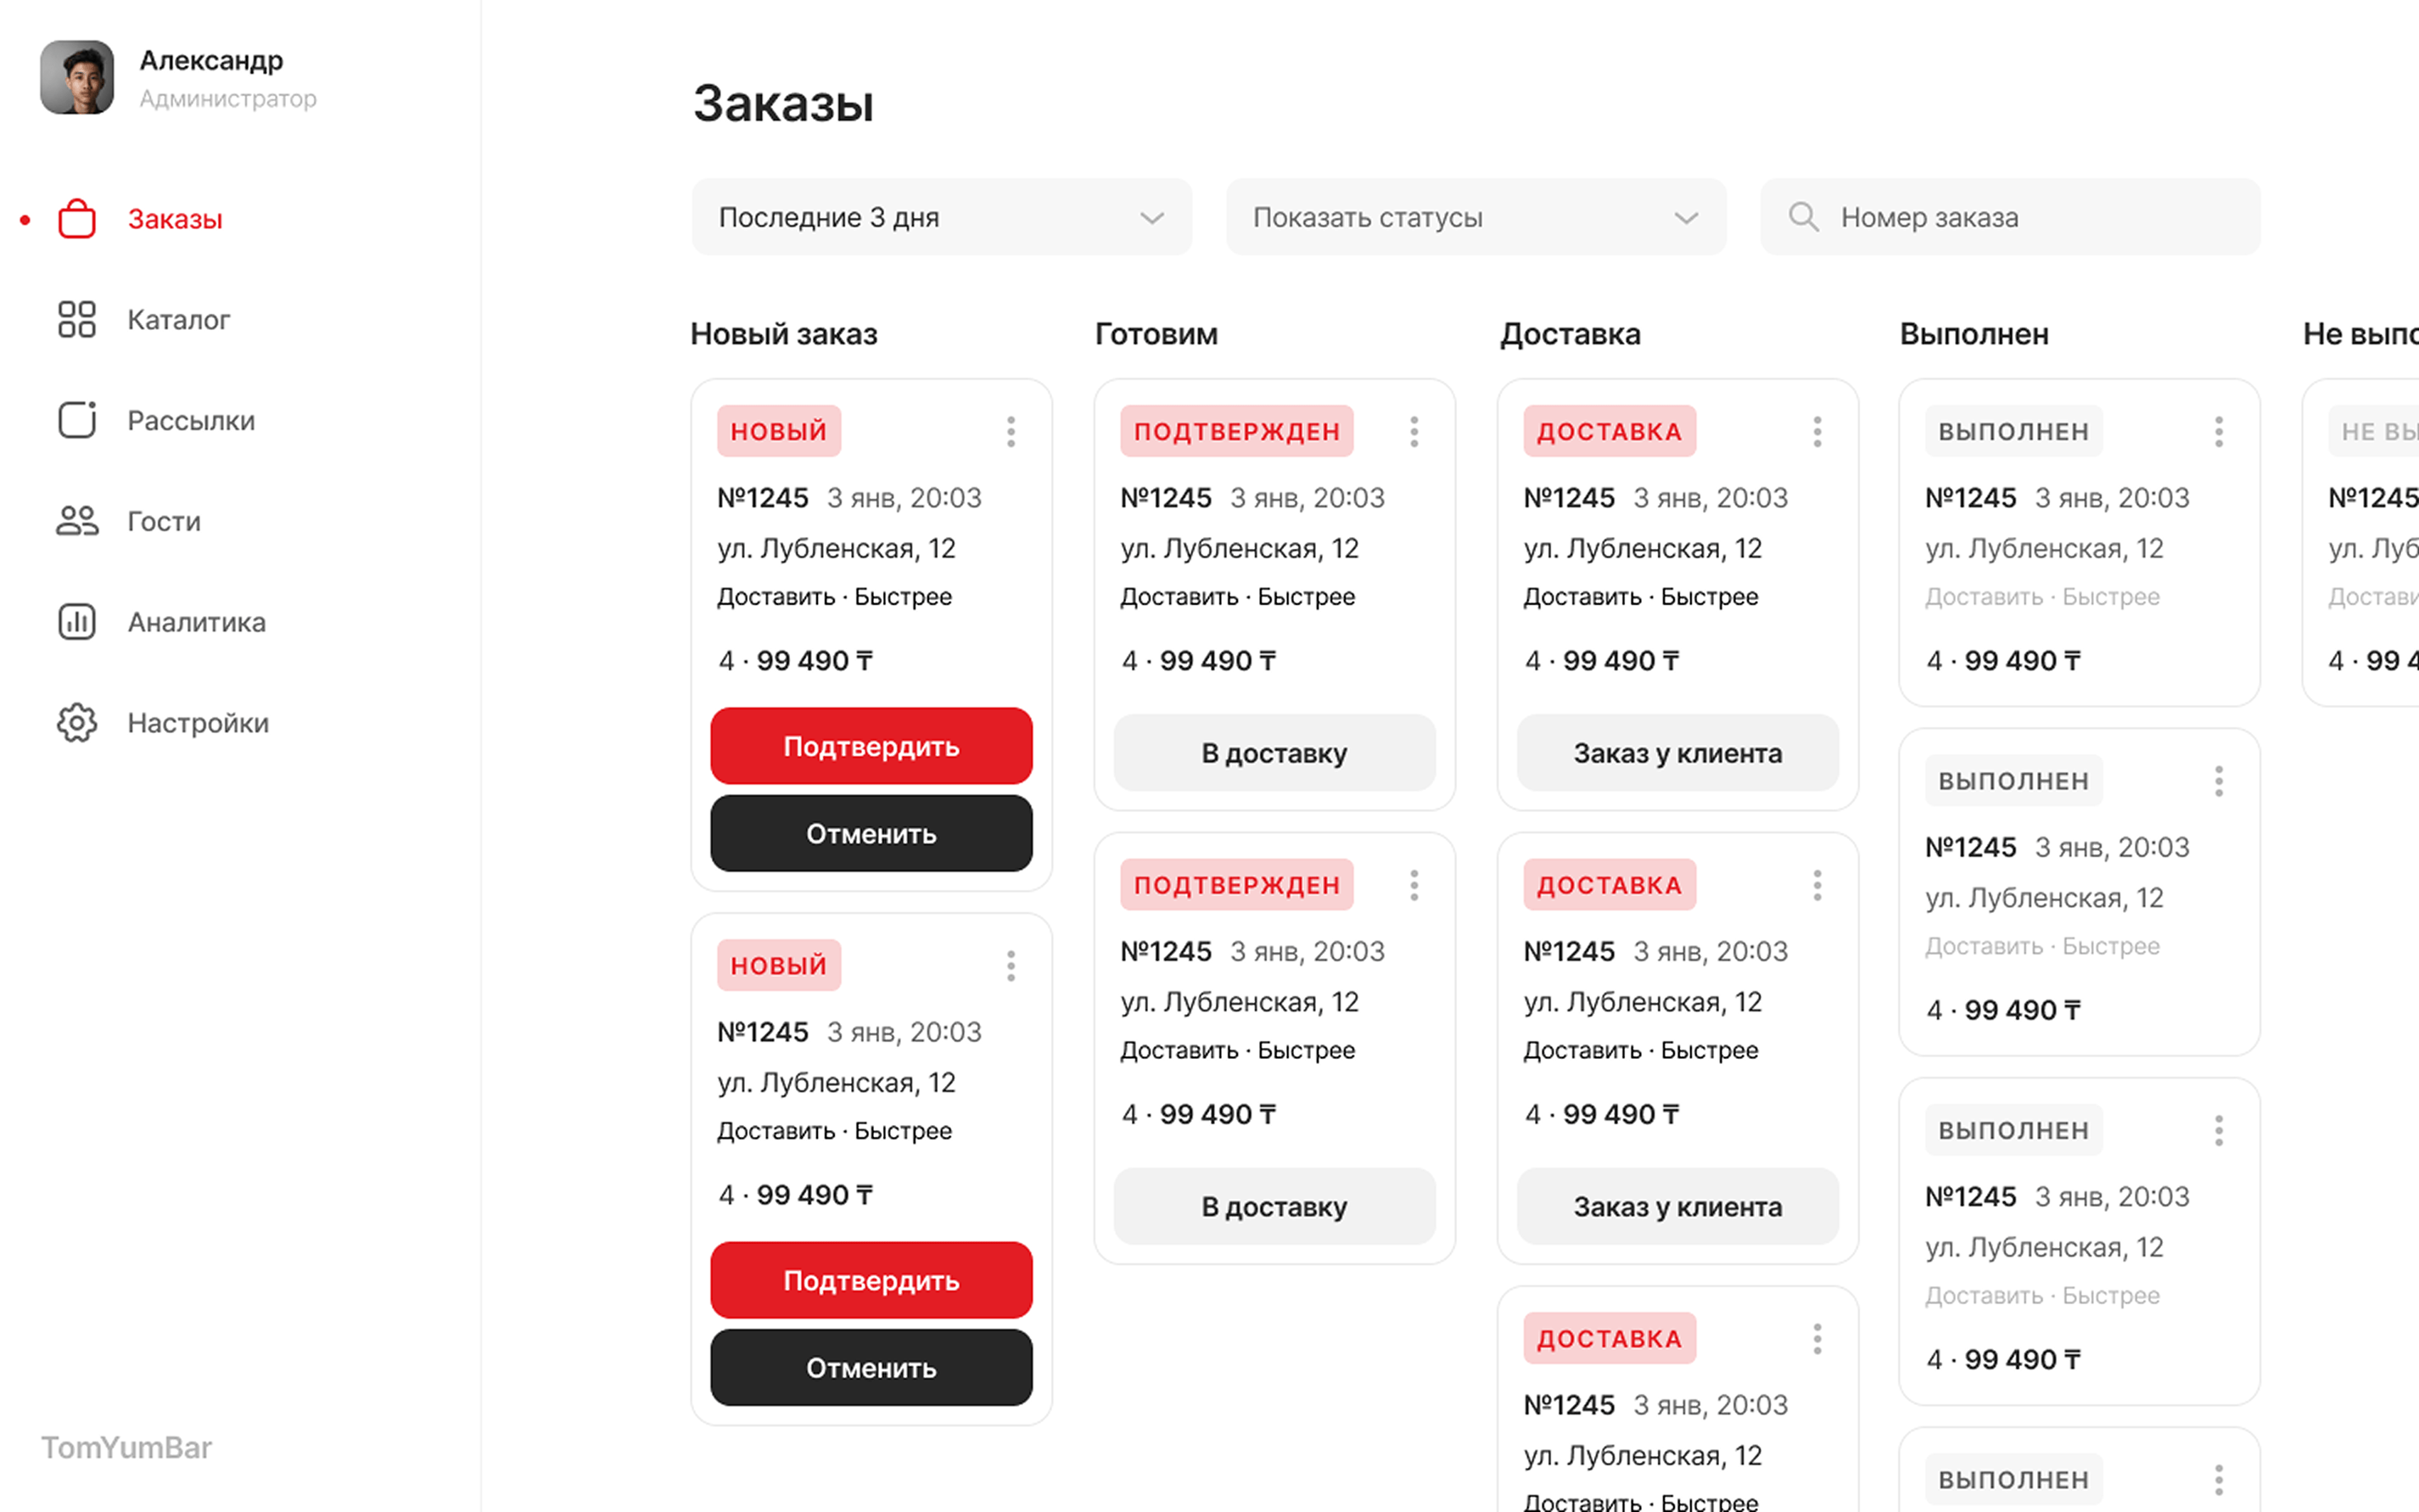Click the Гости people icon
This screenshot has width=2419, height=1512.
click(x=76, y=521)
